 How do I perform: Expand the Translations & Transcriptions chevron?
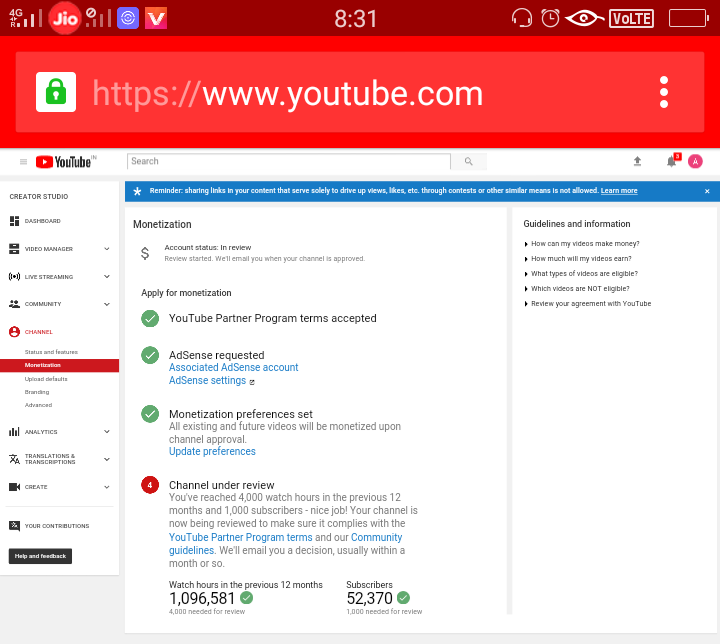[107, 459]
